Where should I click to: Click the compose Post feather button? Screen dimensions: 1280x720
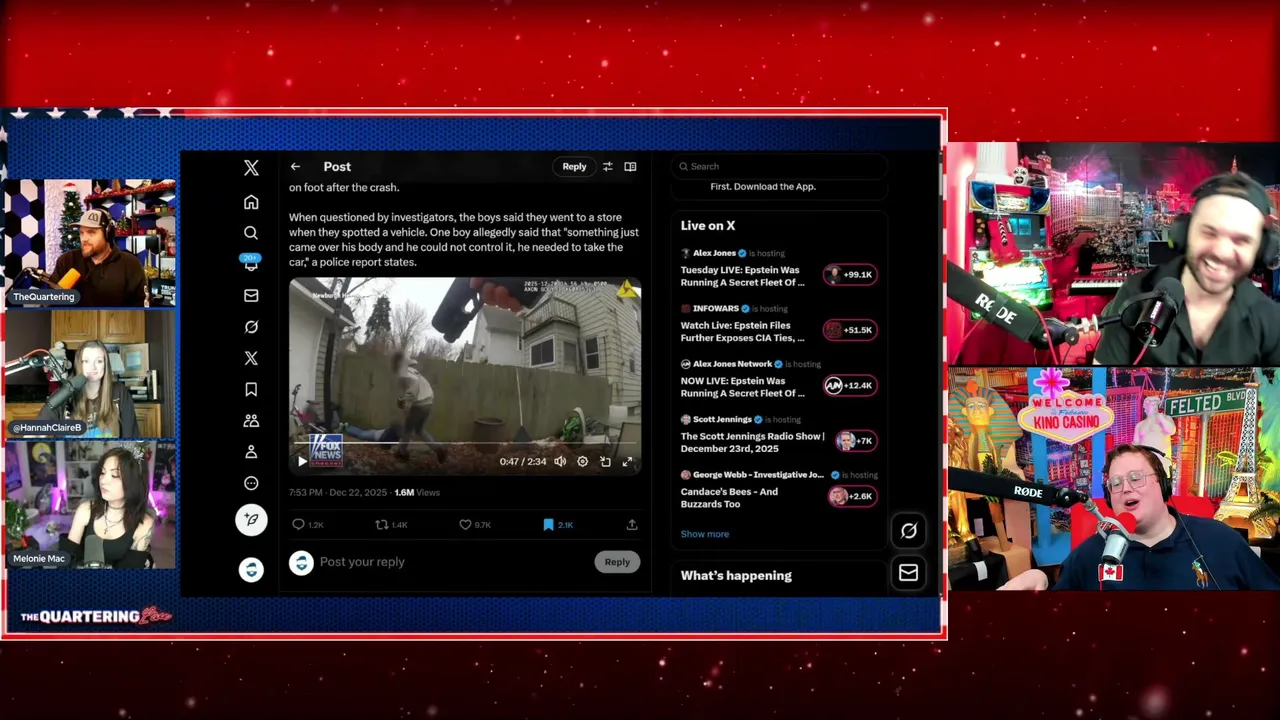point(251,519)
